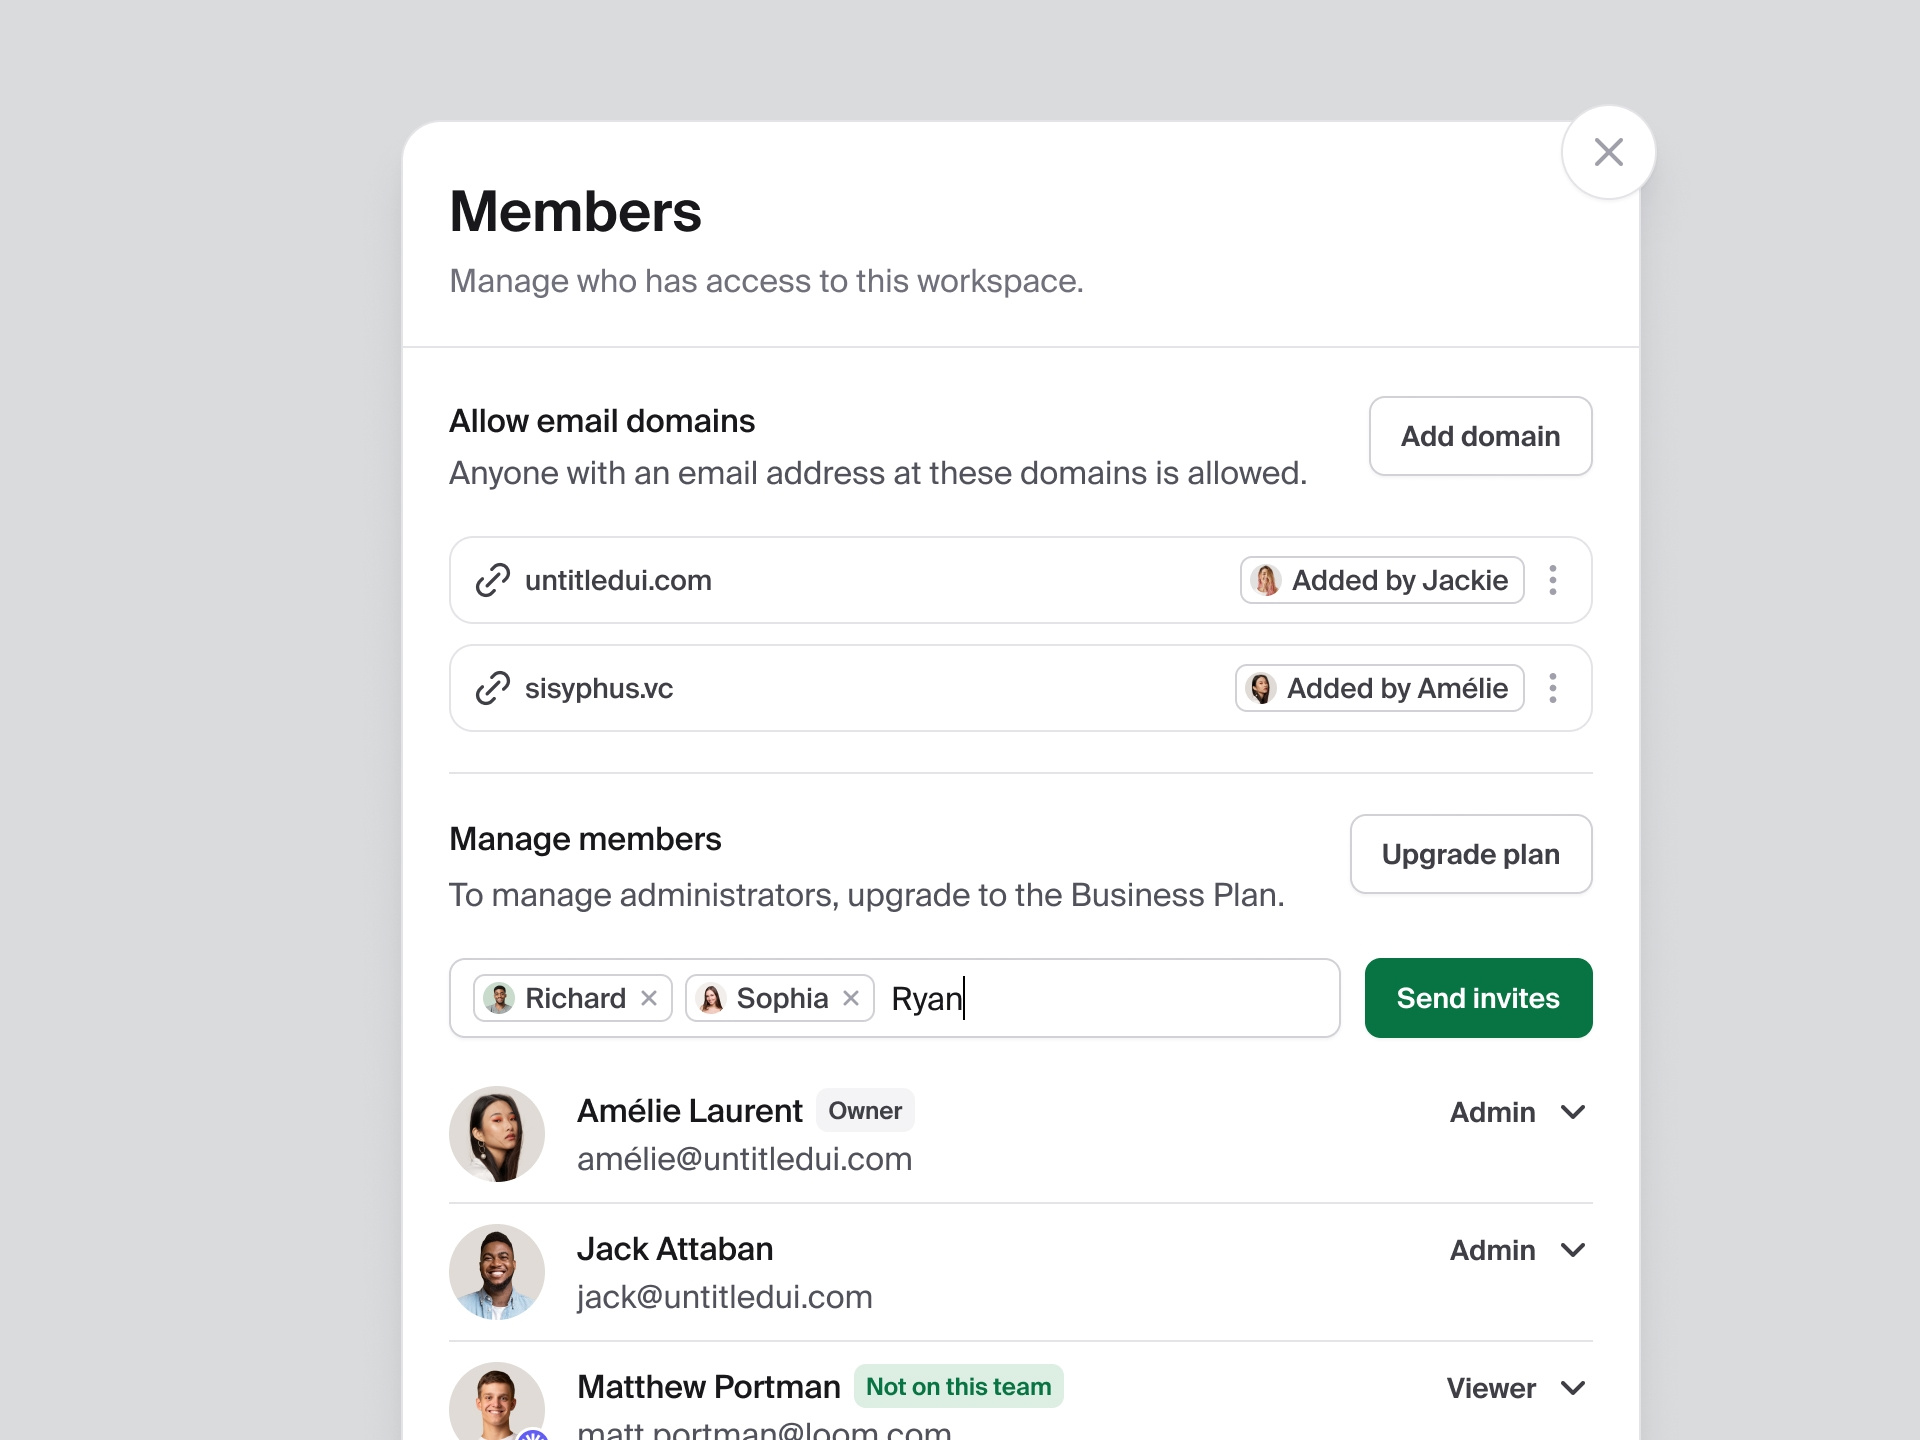Click the Add domain button
Image resolution: width=1920 pixels, height=1440 pixels.
pos(1480,436)
